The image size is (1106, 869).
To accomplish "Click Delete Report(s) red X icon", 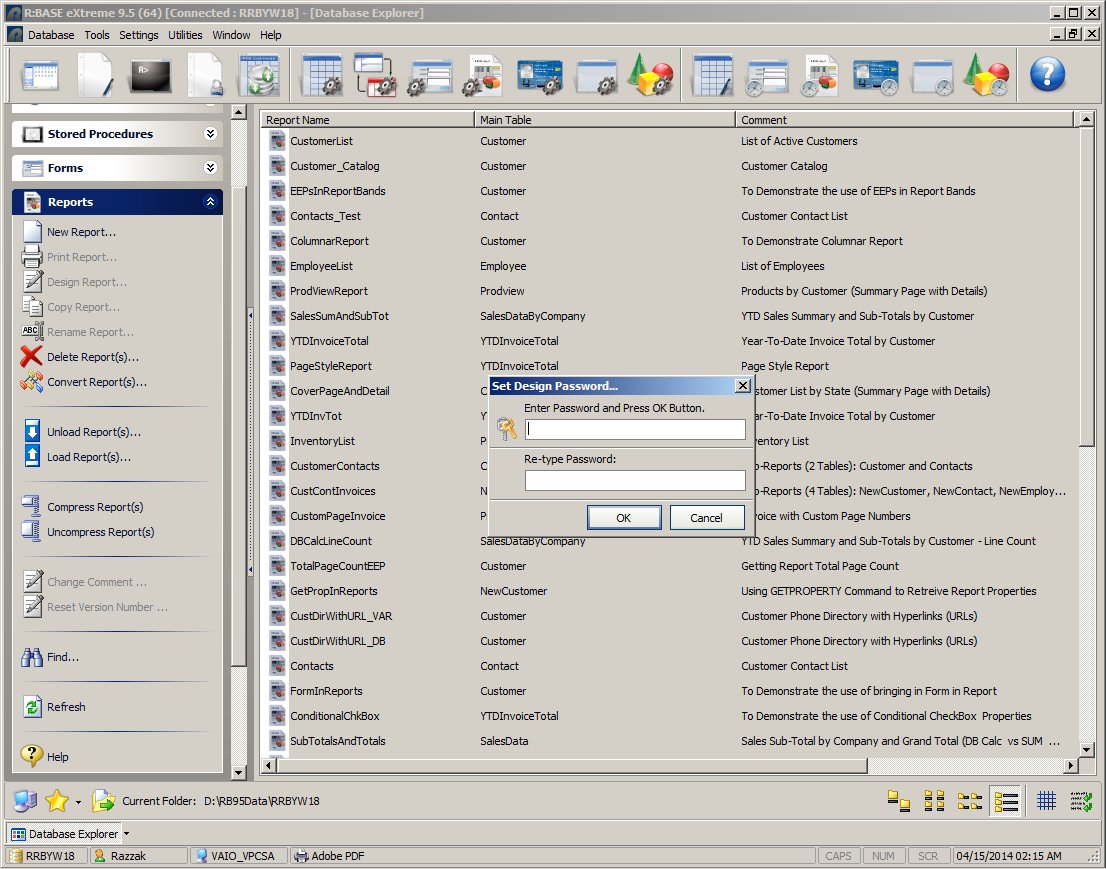I will click(x=32, y=357).
